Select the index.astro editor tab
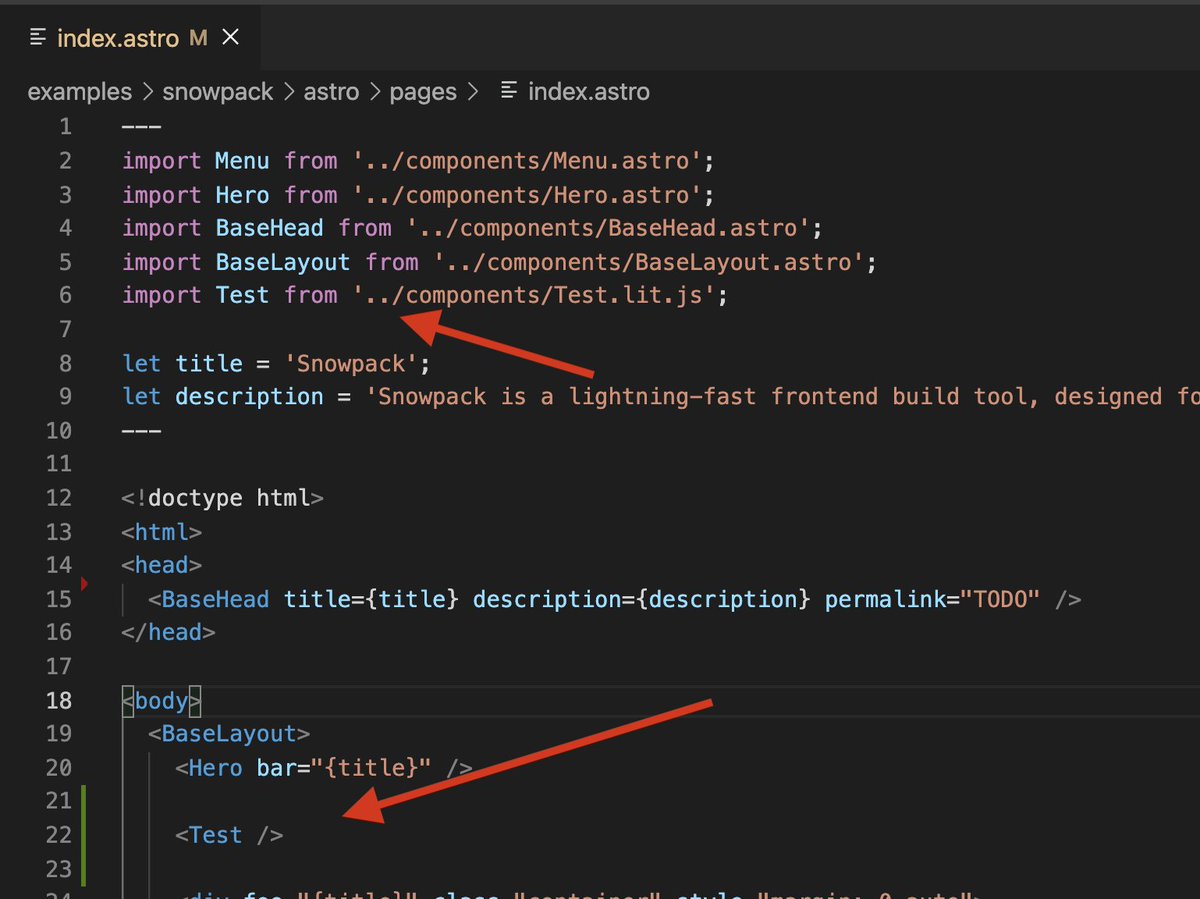This screenshot has height=899, width=1200. pos(120,35)
